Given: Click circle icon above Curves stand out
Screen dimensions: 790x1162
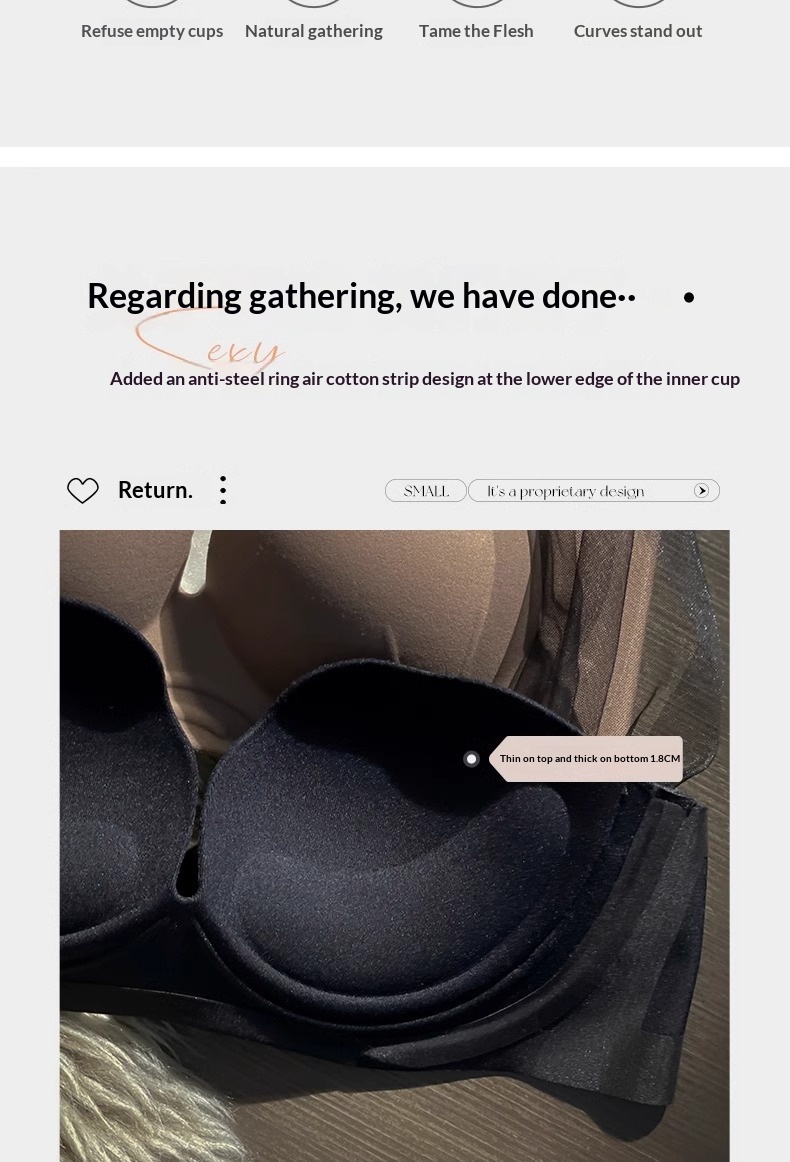Looking at the screenshot, I should tap(638, 3).
